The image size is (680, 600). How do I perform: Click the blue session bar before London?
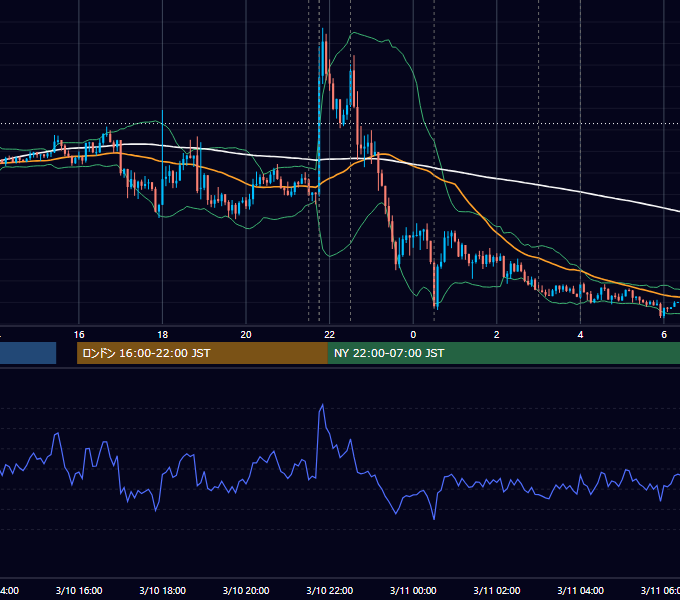coord(28,353)
